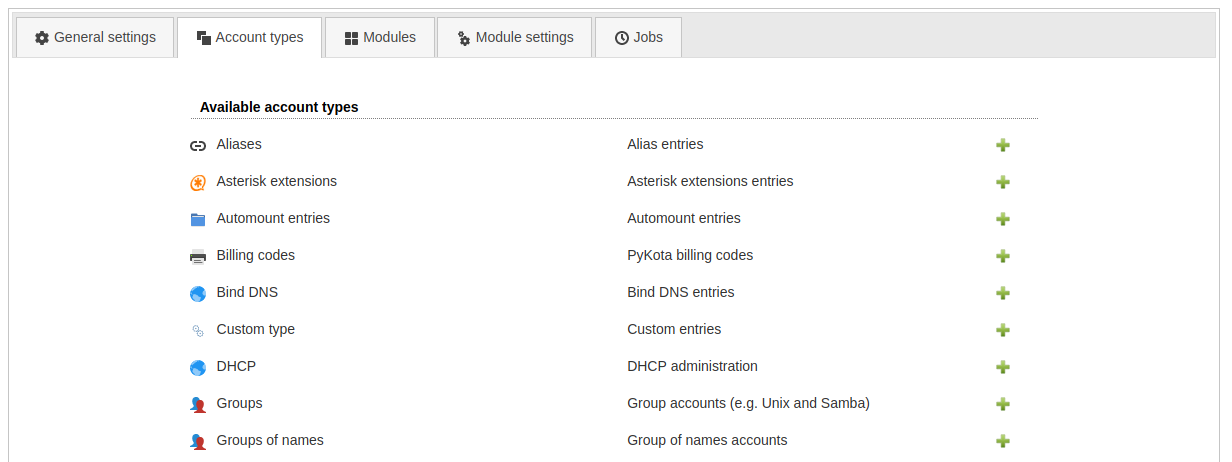This screenshot has width=1232, height=462.
Task: Click the DHCP globe icon
Action: [x=198, y=367]
